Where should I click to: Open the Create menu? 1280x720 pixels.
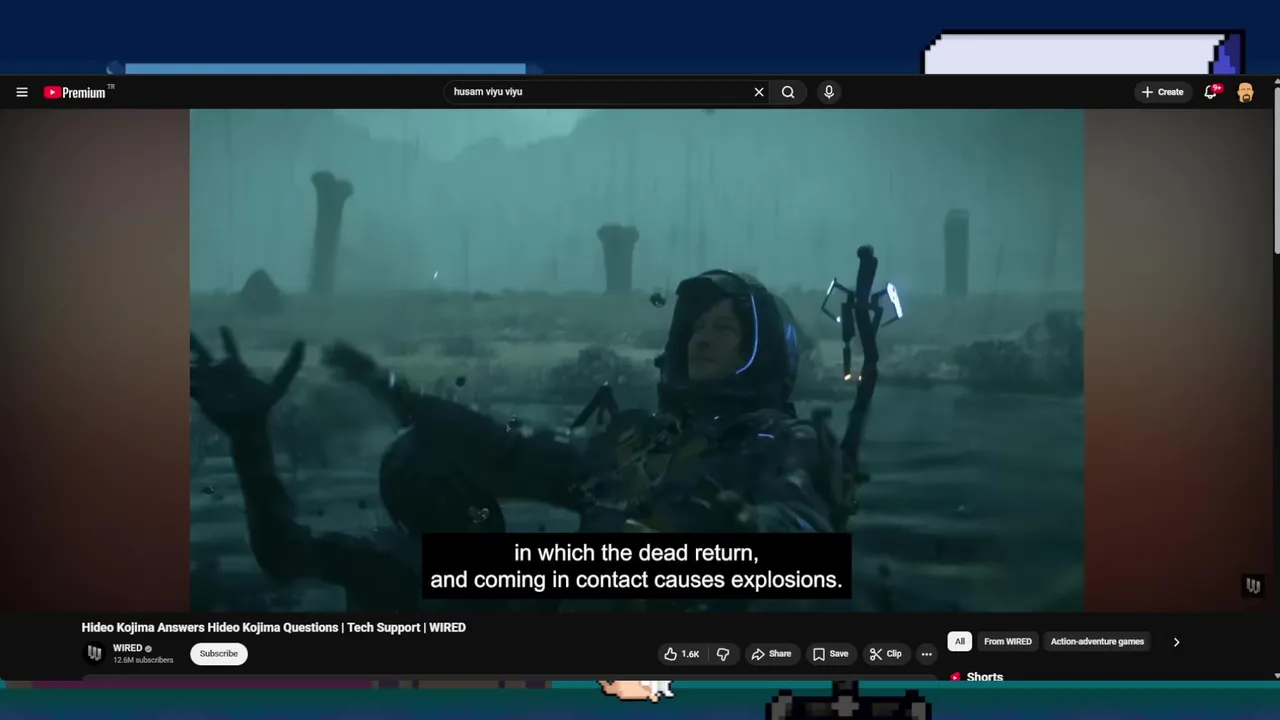(1162, 92)
